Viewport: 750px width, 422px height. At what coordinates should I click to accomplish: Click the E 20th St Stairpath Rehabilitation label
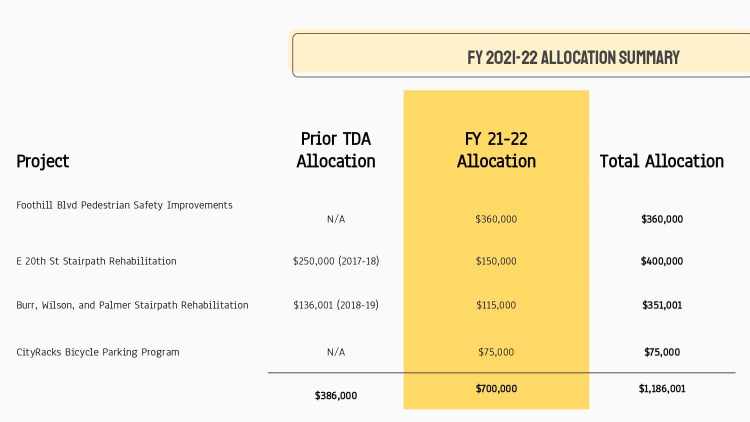click(x=96, y=261)
